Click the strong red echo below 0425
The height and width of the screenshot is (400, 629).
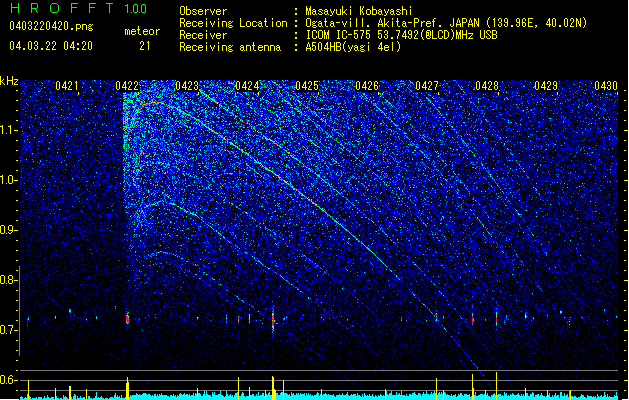click(x=273, y=319)
